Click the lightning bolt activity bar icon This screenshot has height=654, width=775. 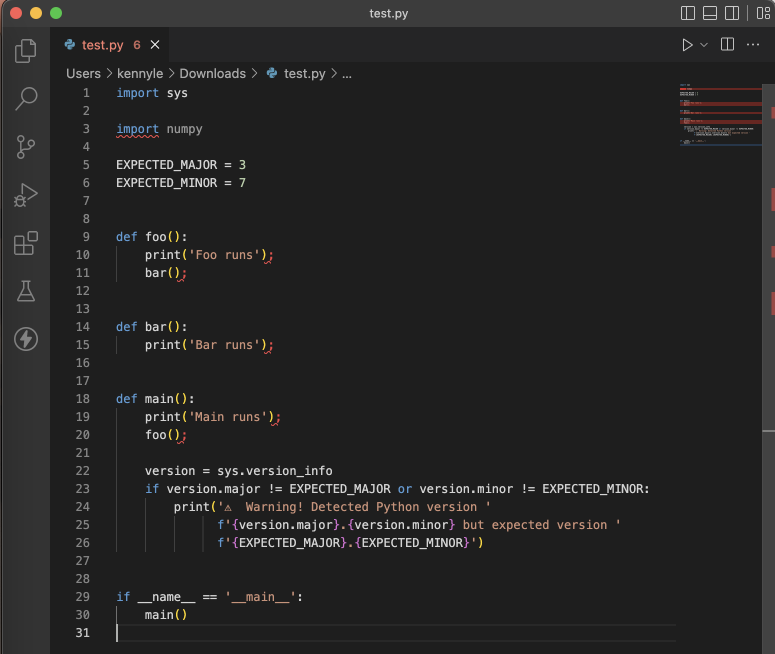[x=26, y=339]
